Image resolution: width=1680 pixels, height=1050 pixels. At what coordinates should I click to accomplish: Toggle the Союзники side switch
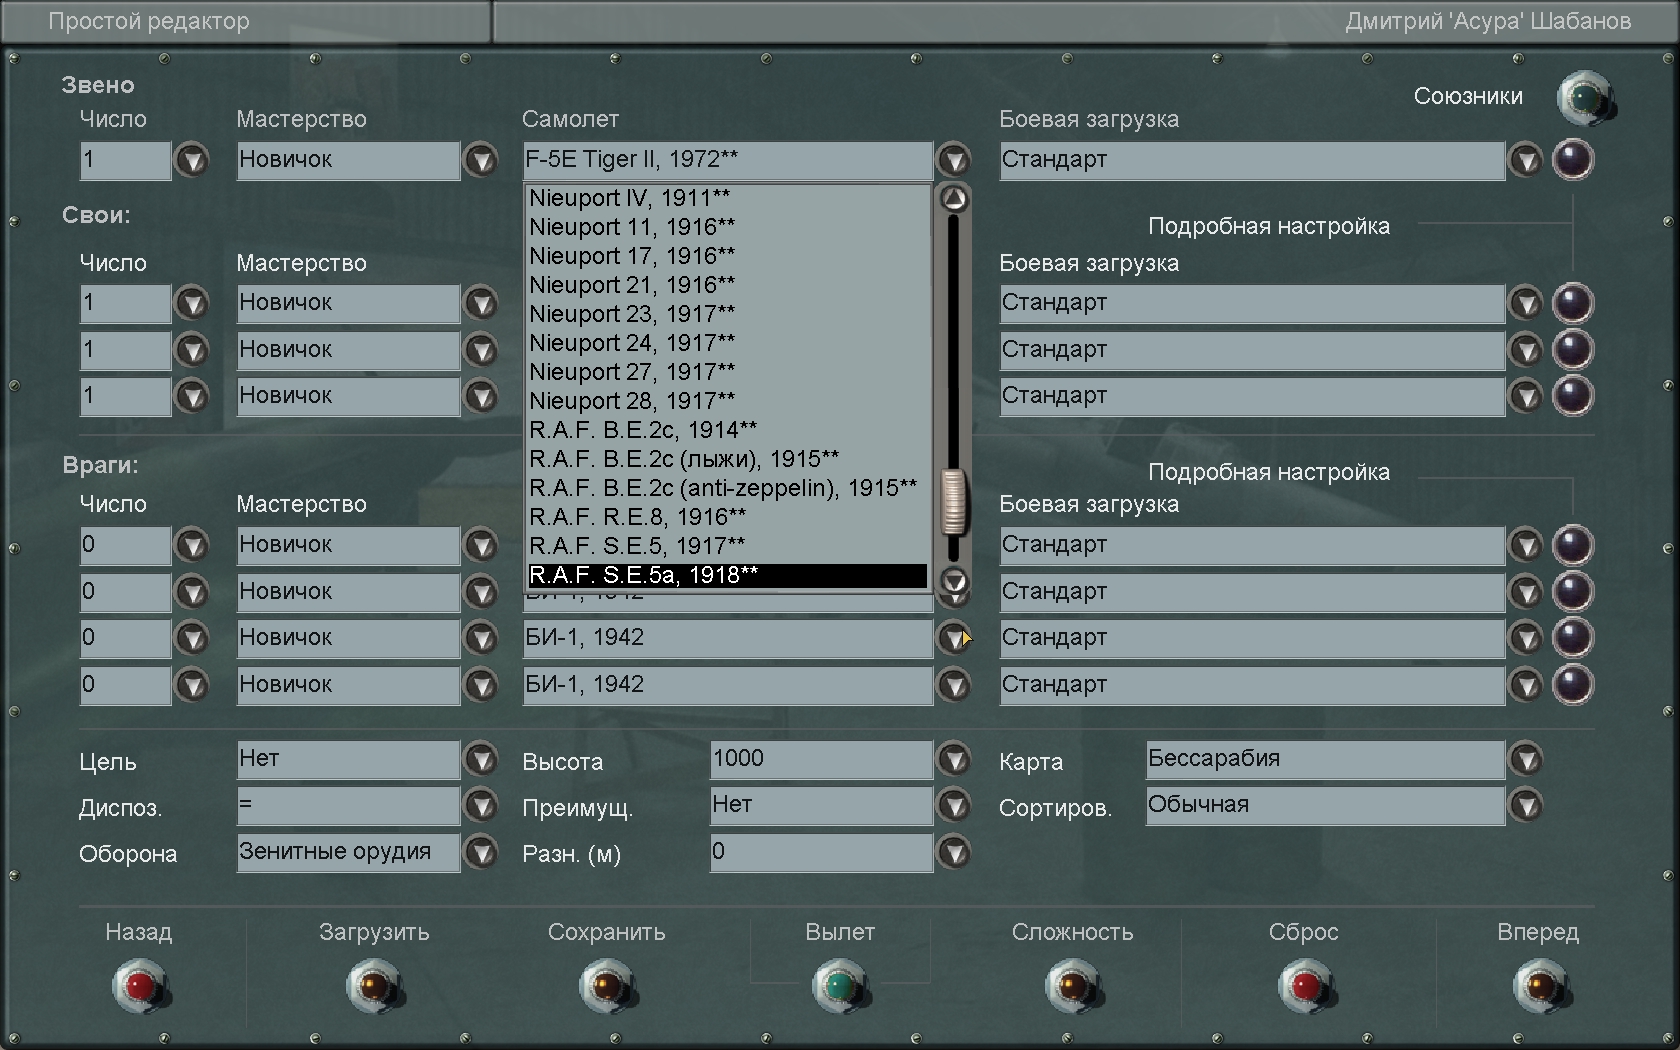point(1586,98)
